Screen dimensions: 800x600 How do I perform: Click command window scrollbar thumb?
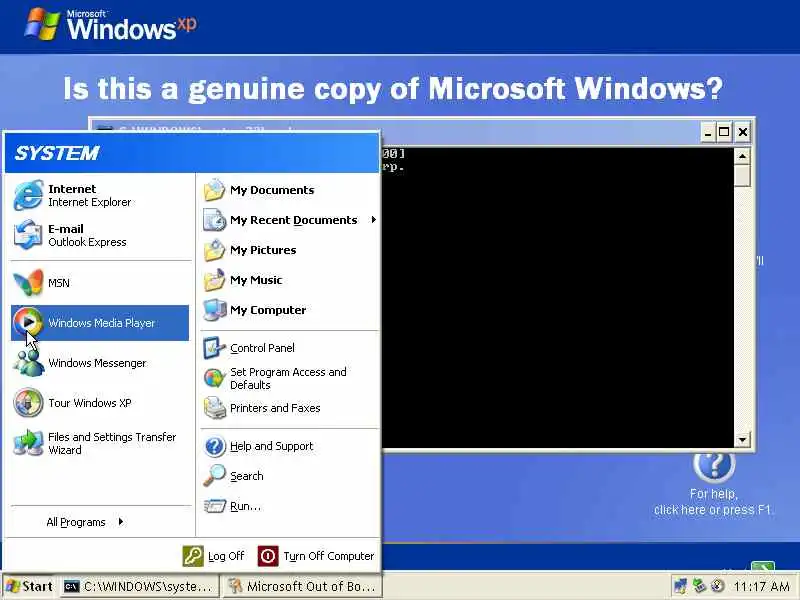point(742,175)
